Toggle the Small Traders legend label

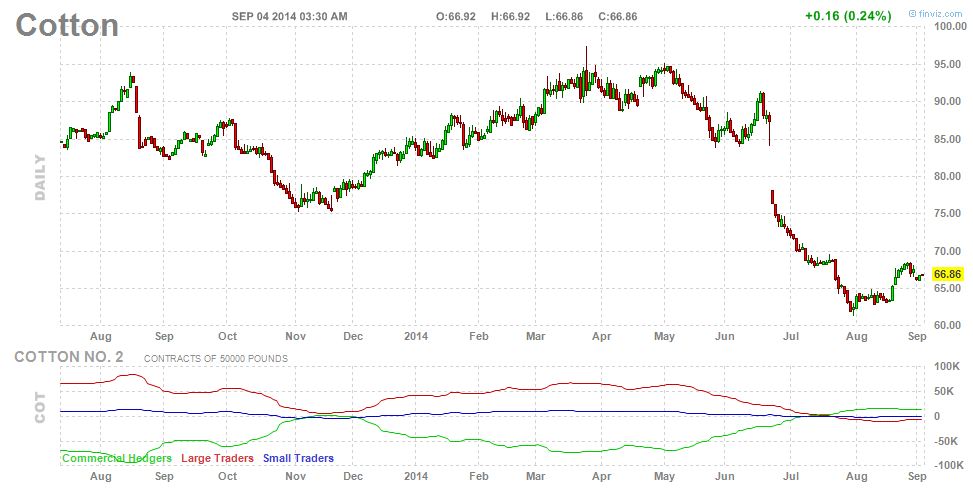(298, 458)
